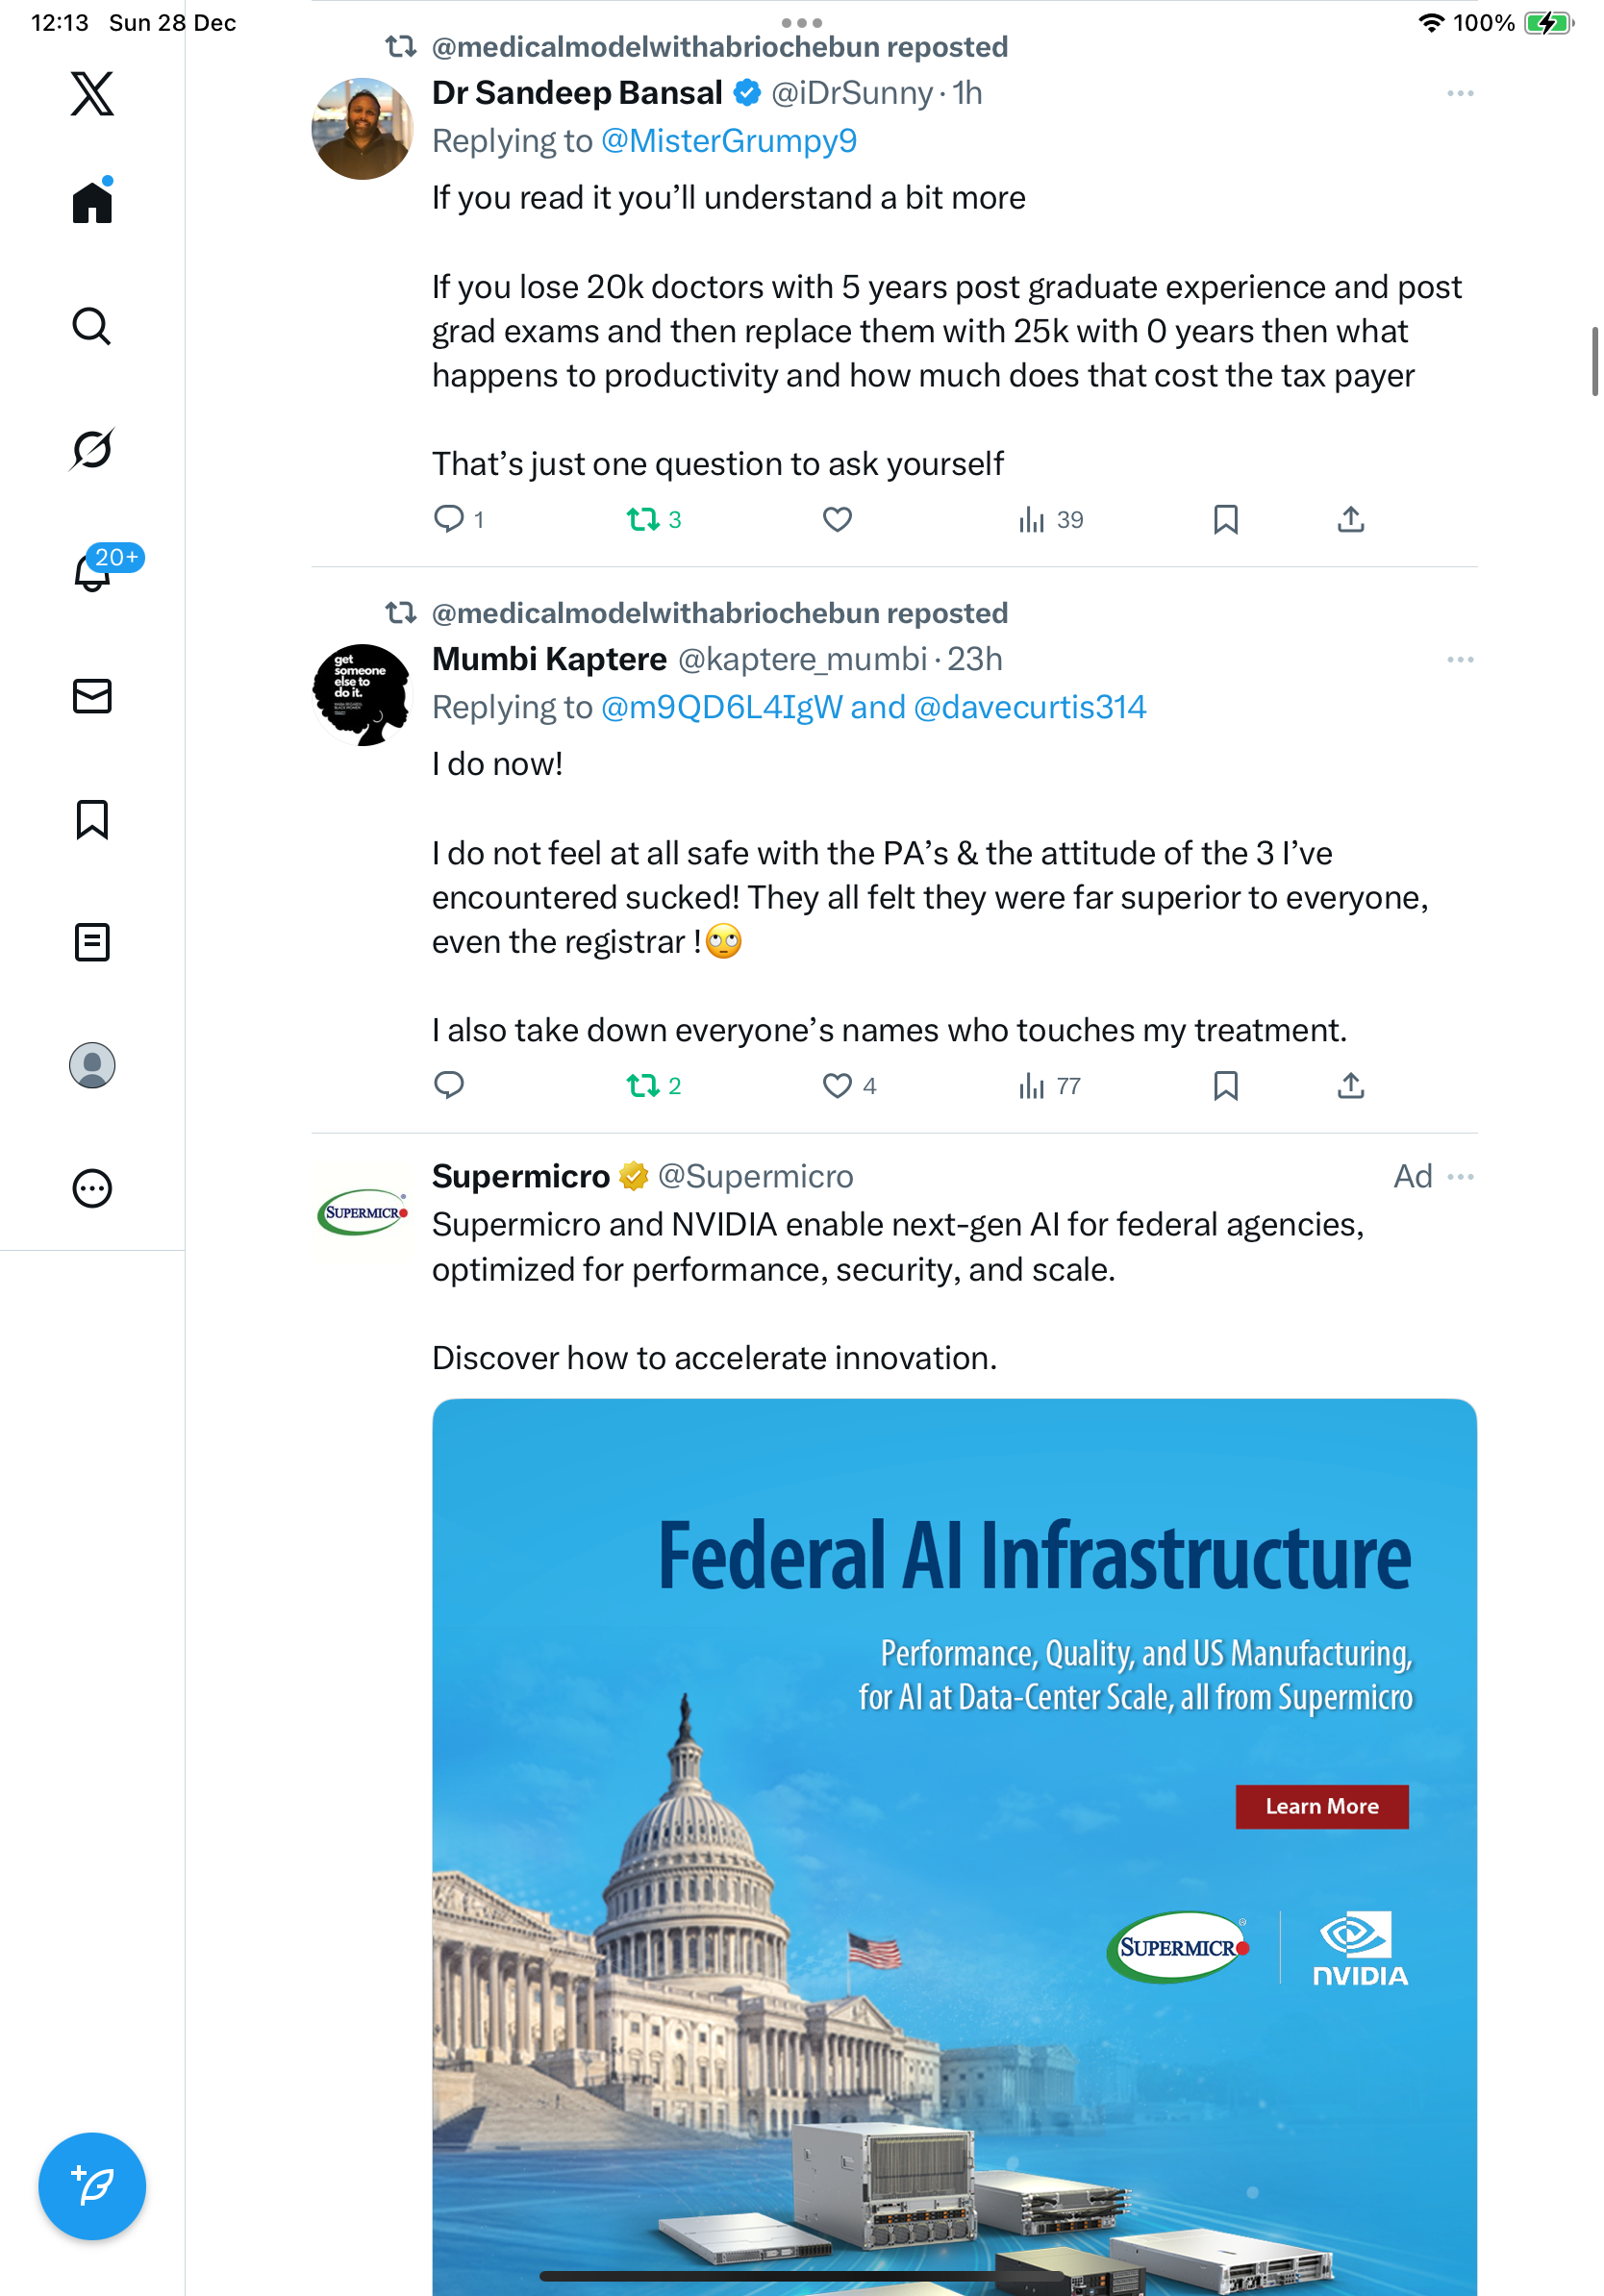Undo repost on Dr Sandeep Bansal's post
This screenshot has width=1604, height=2296.
tap(653, 519)
